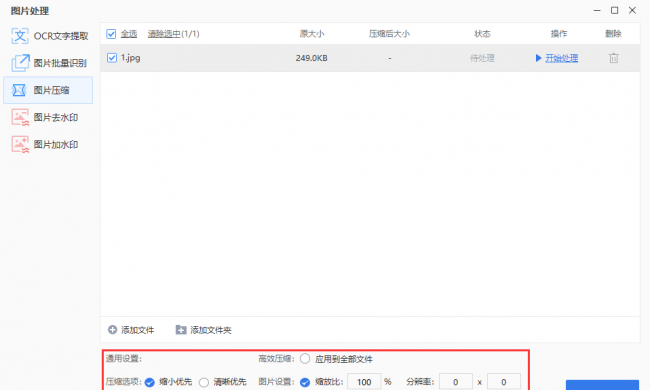Click the plus icon for 添加文件
Viewport: 650px width, 390px height.
pos(112,330)
